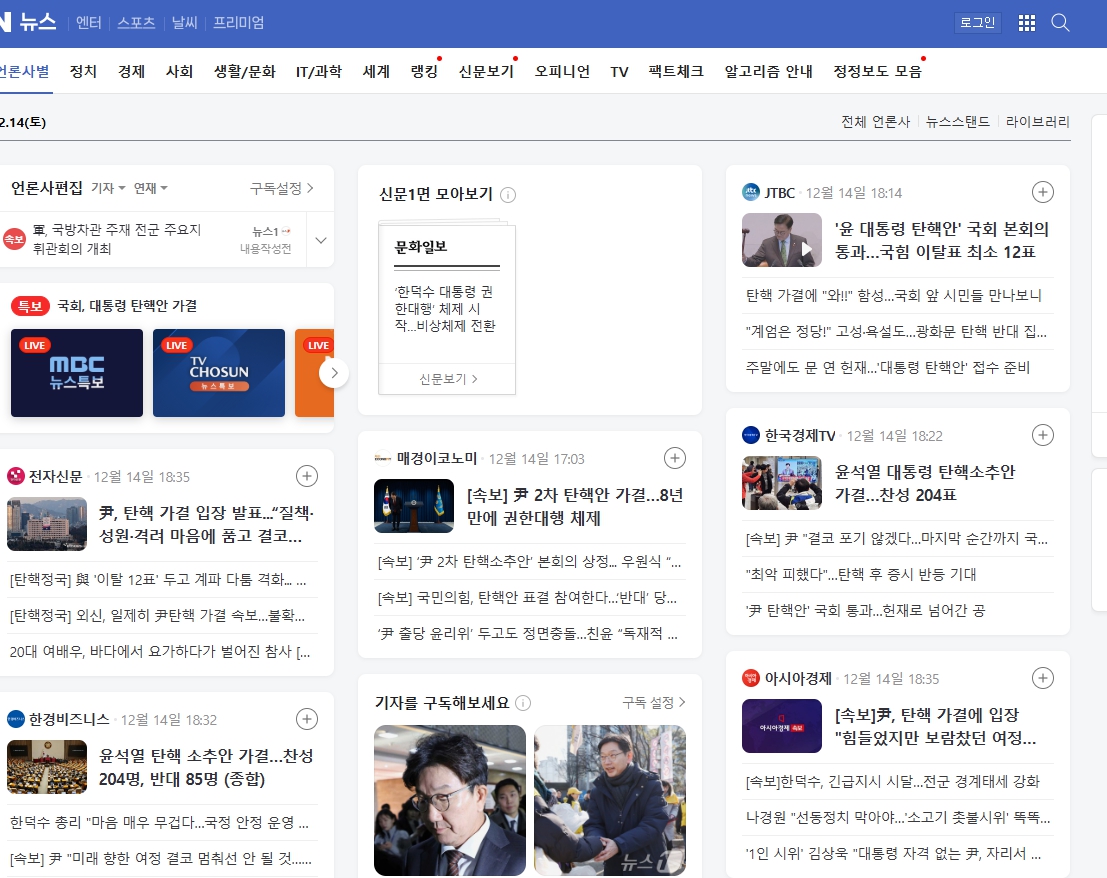Click info icon beside 신문1면 모아보기
This screenshot has width=1107, height=878.
point(508,195)
